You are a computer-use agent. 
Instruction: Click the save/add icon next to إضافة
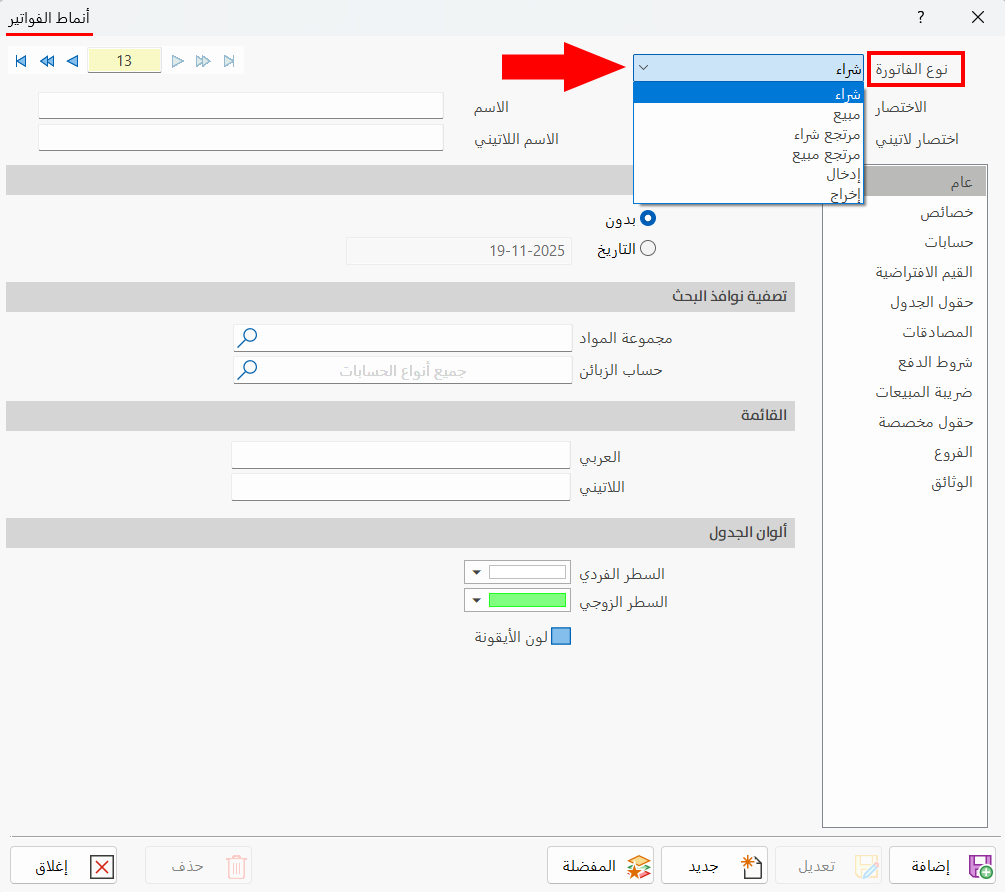point(981,864)
